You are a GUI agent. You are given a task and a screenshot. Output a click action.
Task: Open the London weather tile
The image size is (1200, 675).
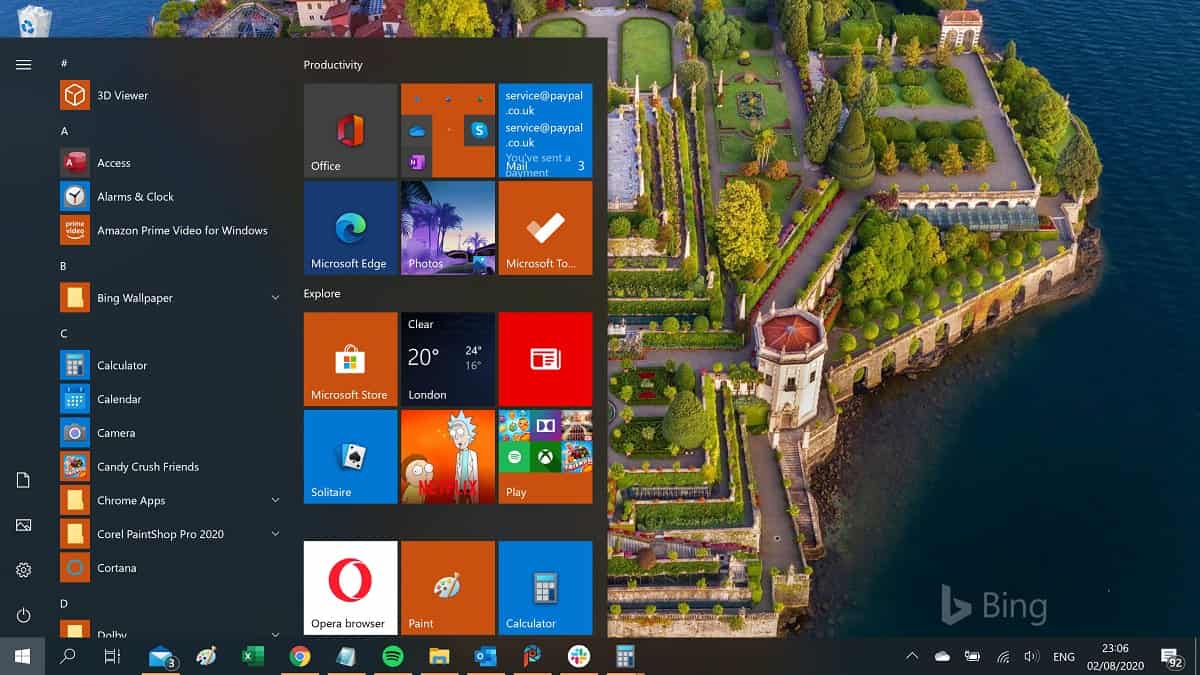(448, 359)
